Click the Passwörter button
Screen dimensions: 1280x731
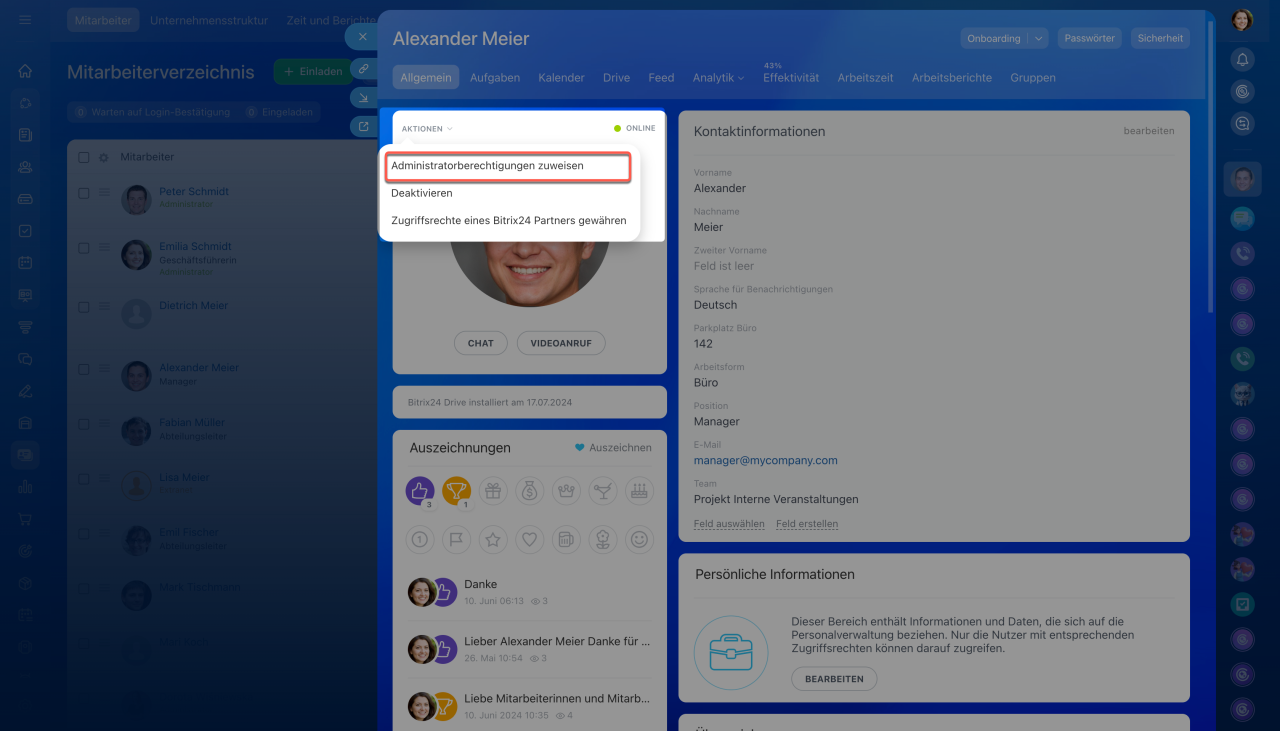click(1090, 38)
